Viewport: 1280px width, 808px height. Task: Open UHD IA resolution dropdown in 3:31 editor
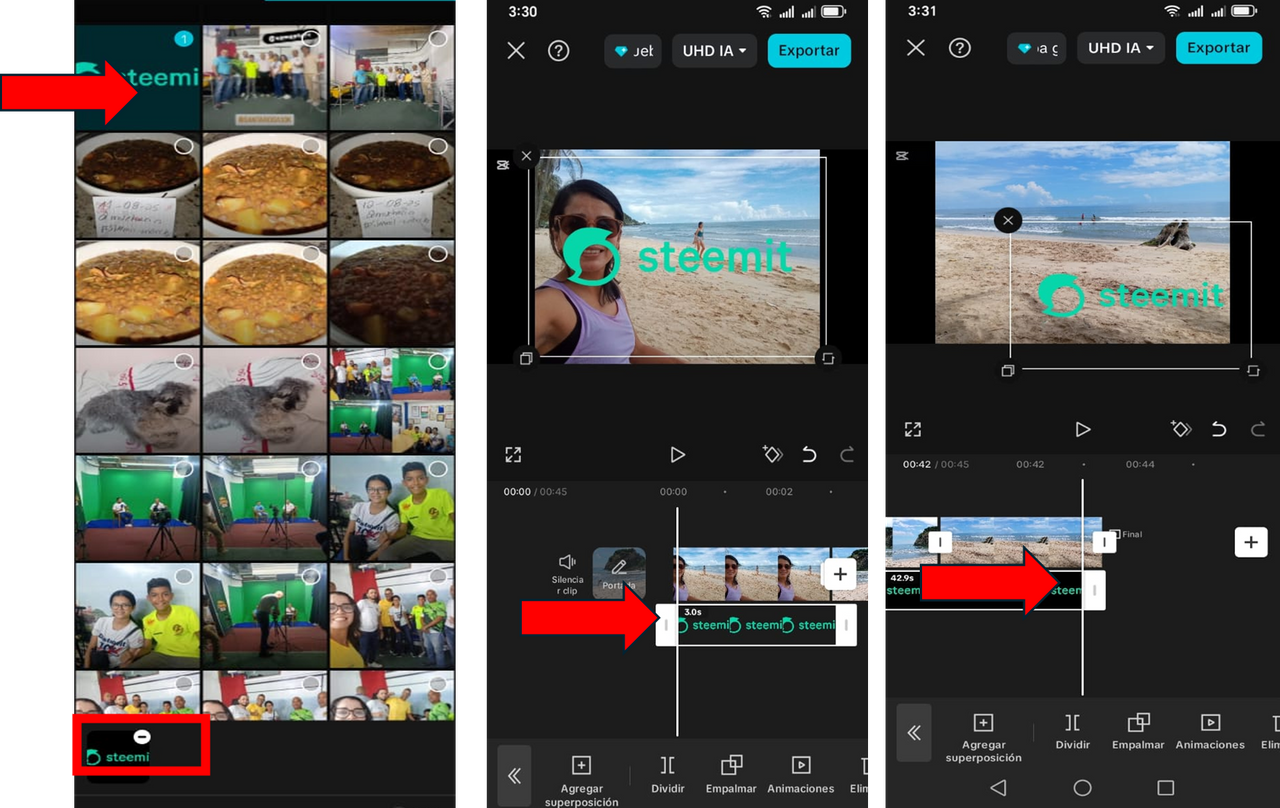tap(1121, 48)
